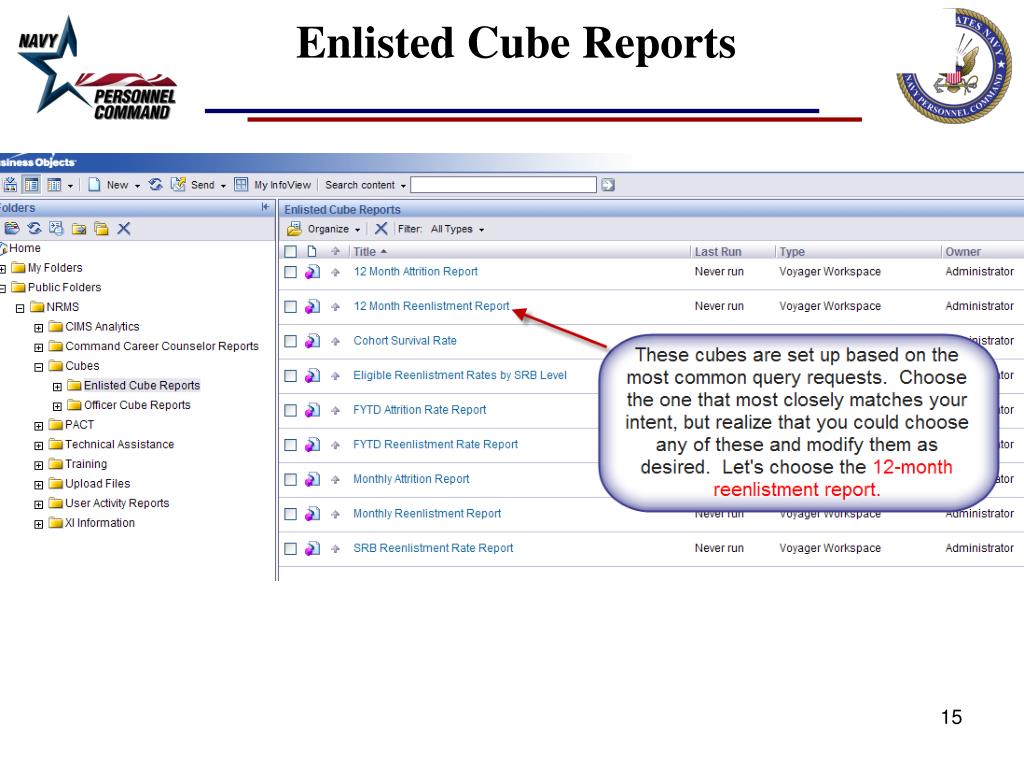Screen dimensions: 1024x768
Task: Open the Cohort Survival Rate link
Action: [x=405, y=341]
